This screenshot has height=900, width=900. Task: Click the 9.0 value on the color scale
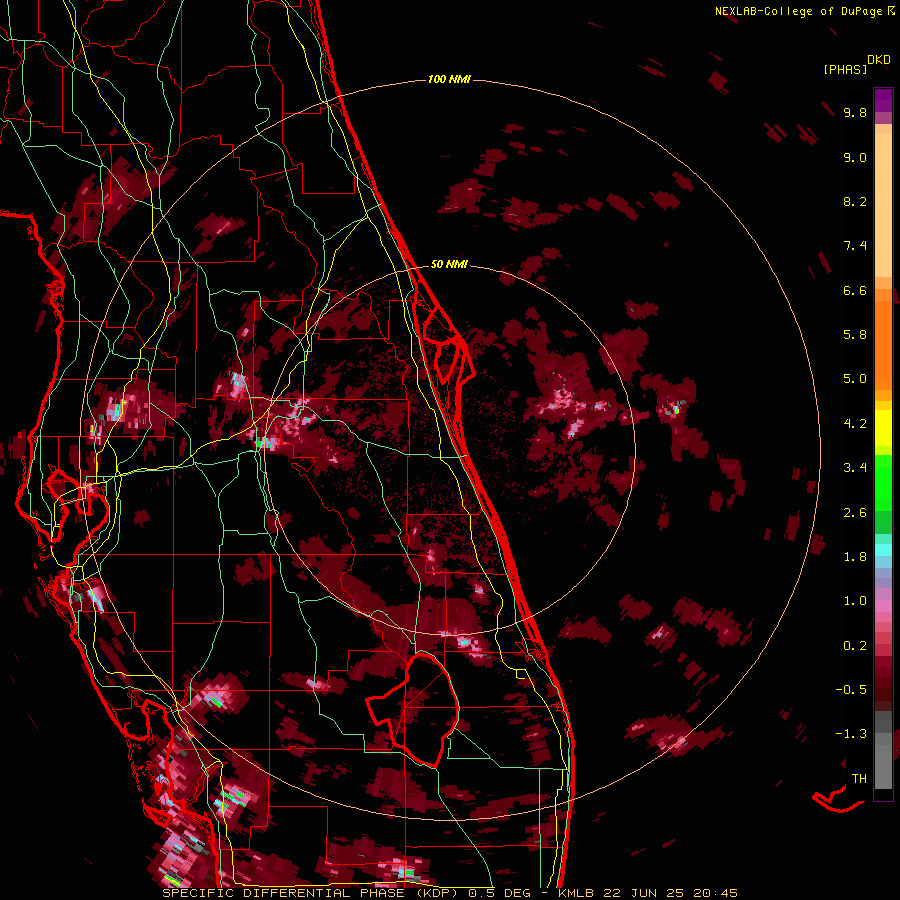click(x=855, y=157)
